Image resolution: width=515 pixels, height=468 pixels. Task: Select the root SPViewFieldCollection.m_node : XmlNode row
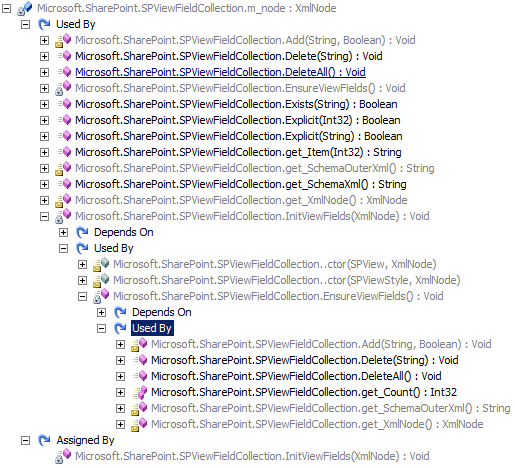pos(187,8)
